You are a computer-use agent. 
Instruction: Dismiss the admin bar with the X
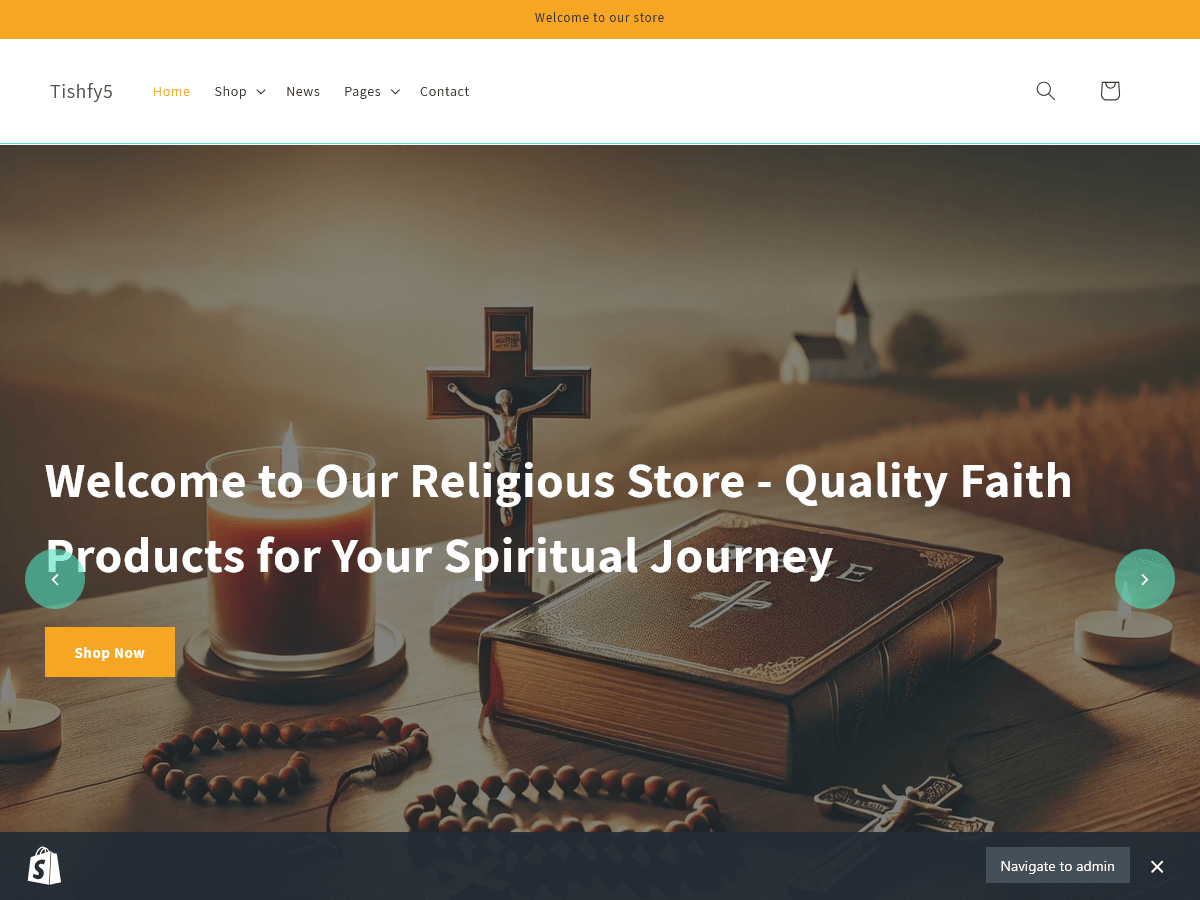[x=1157, y=866]
